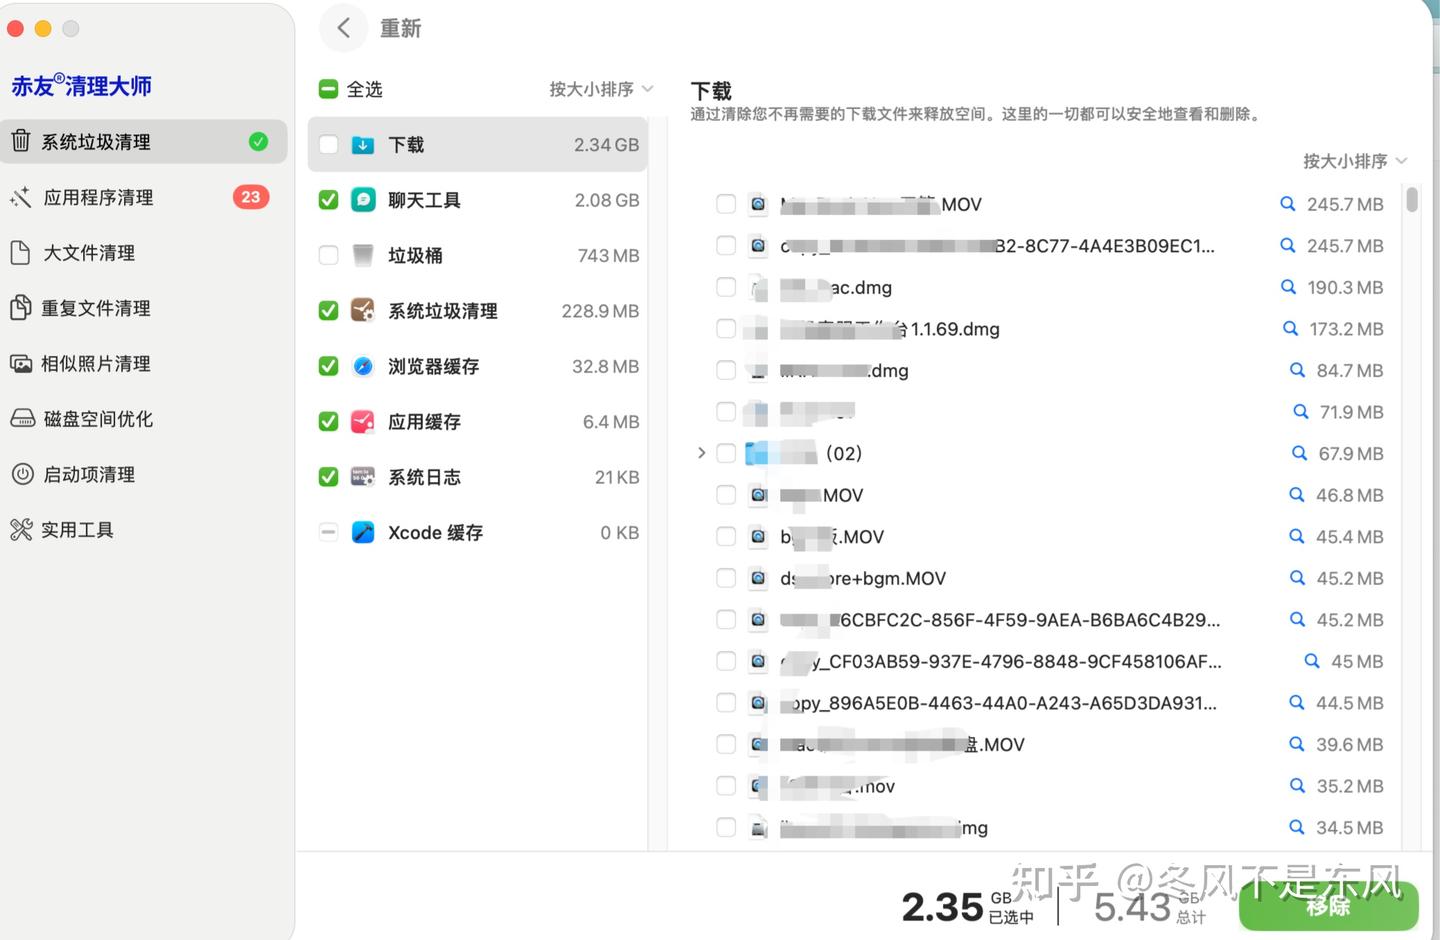Check the box for the ac.dmg file
The image size is (1440, 940).
tap(726, 287)
